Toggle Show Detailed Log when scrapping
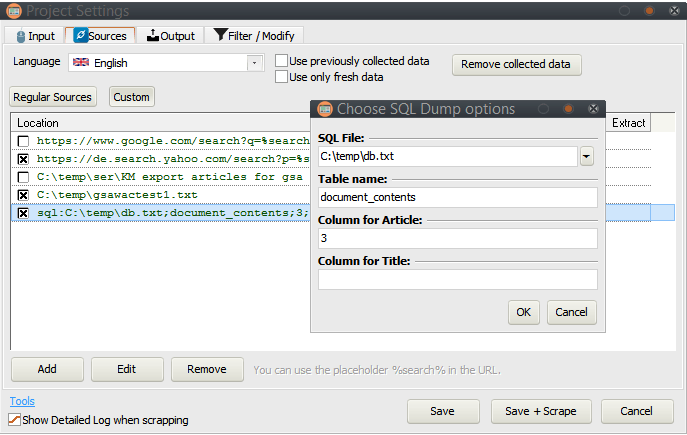Viewport: 687px width, 435px height. click(14, 419)
